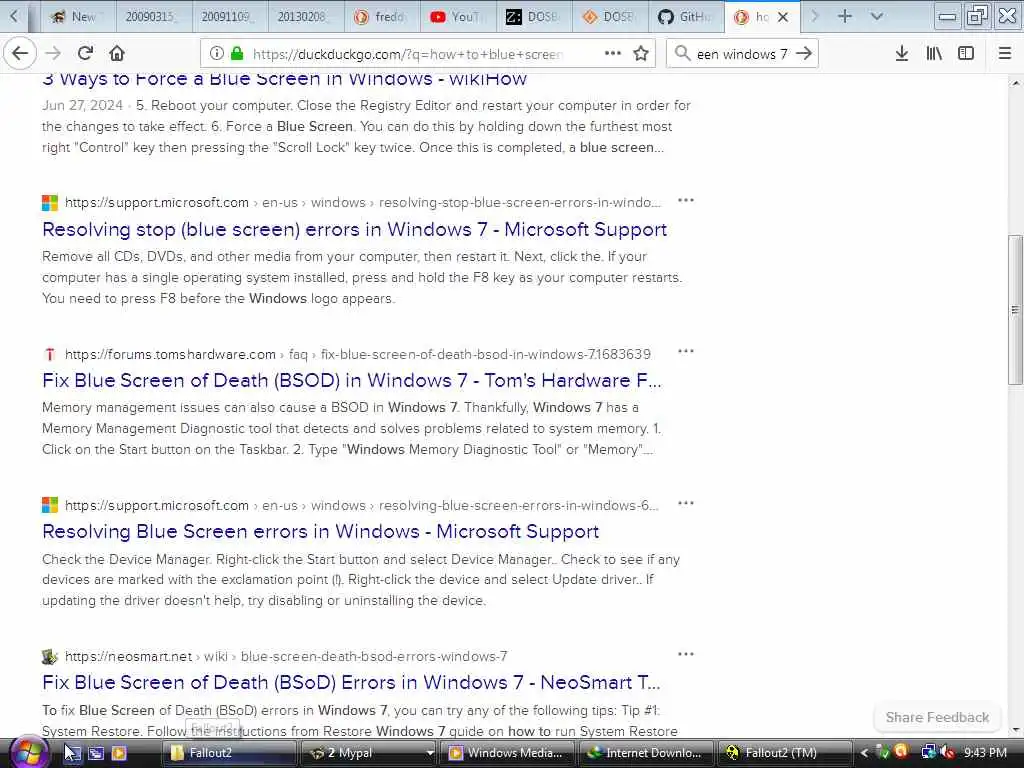Open the hamburger application menu
Viewport: 1024px width, 768px height.
click(1005, 54)
